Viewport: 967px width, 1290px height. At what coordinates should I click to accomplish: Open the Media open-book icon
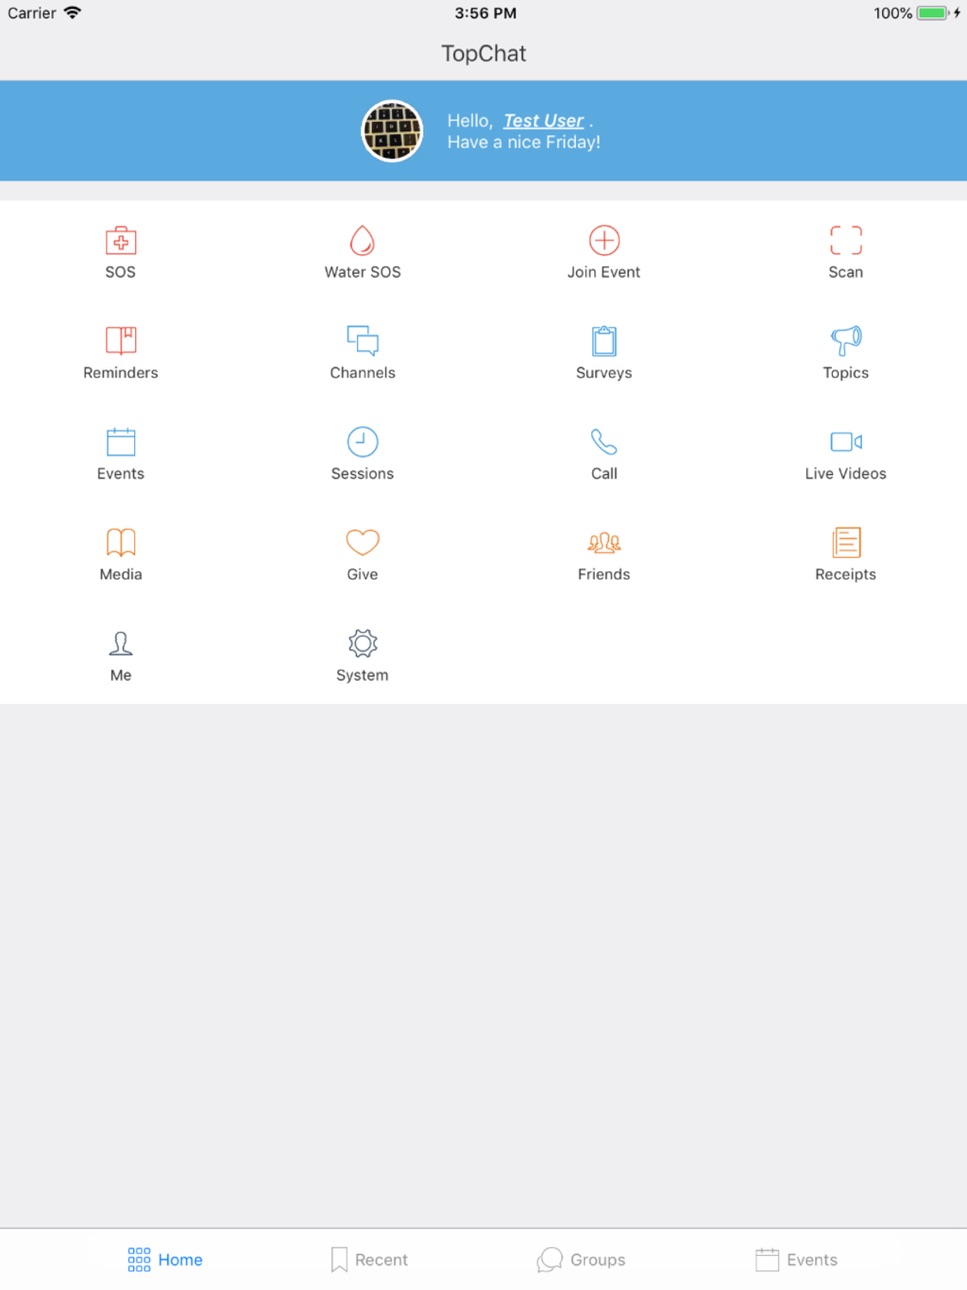pyautogui.click(x=121, y=543)
